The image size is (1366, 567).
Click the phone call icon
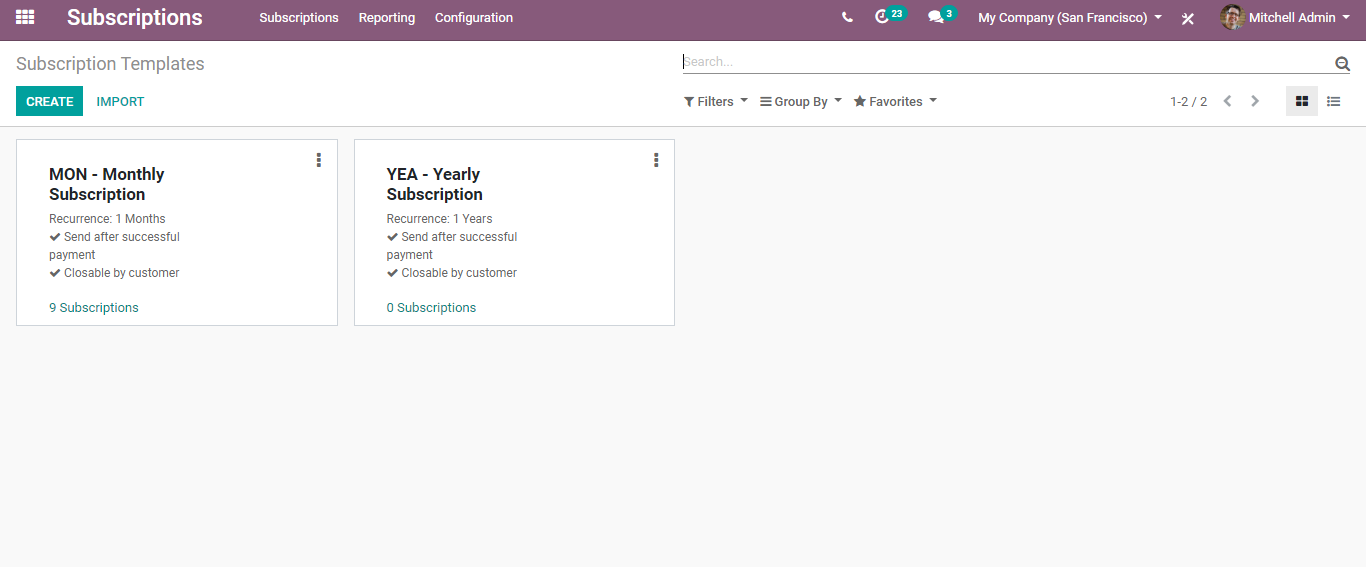coord(847,17)
